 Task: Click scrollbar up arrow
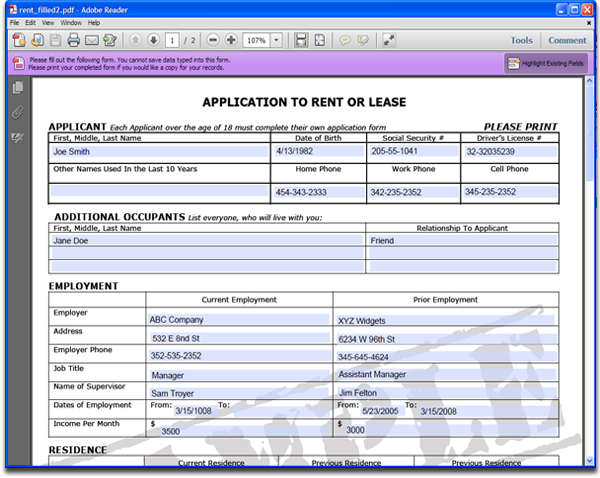pos(589,81)
